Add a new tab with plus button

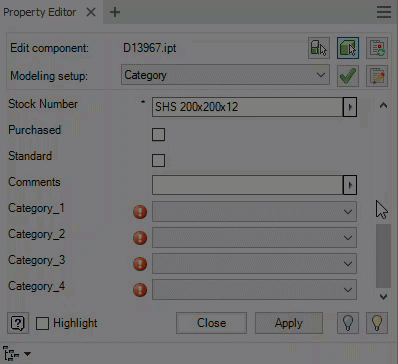(115, 12)
